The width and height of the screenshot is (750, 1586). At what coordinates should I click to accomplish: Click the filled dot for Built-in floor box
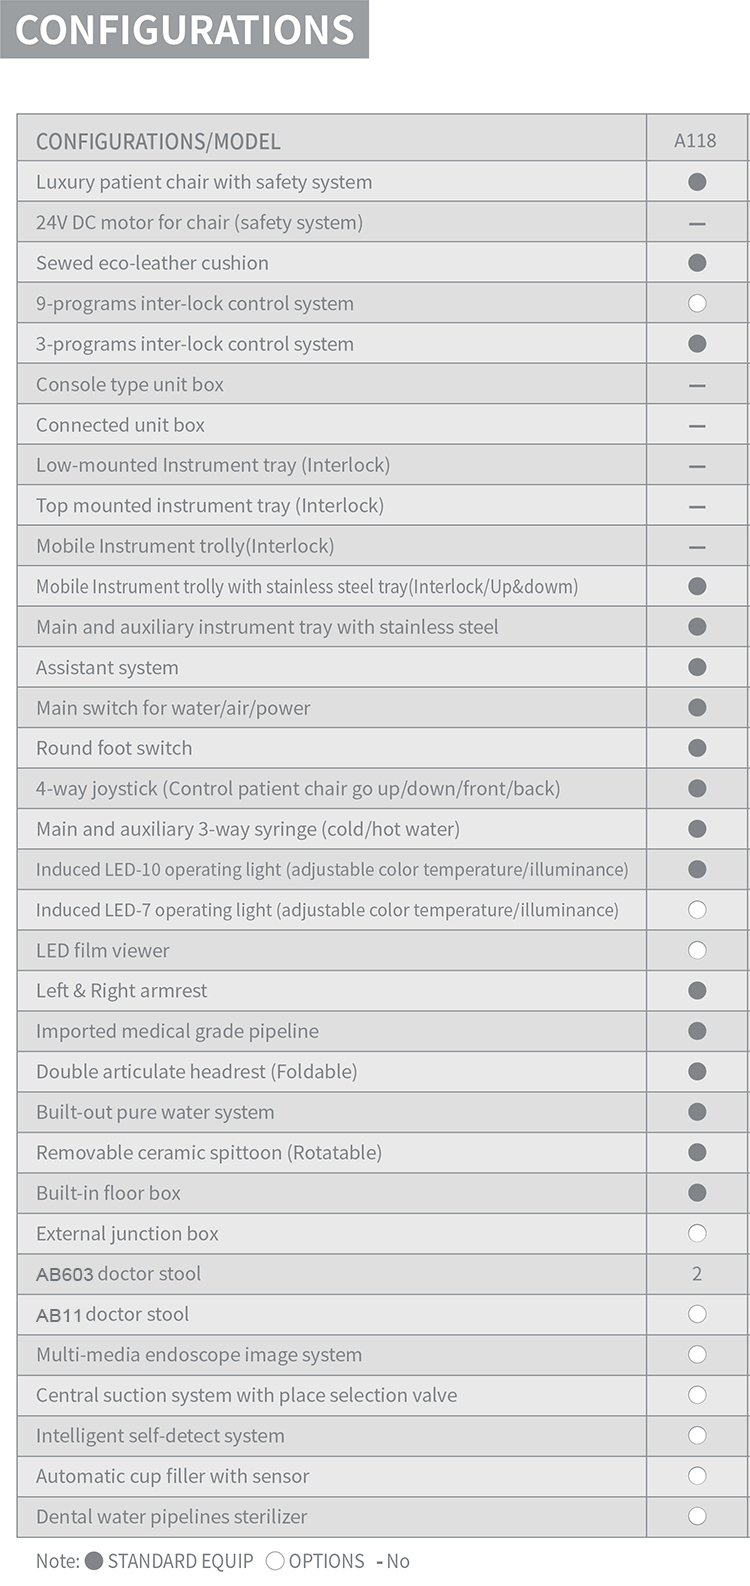(x=697, y=1193)
